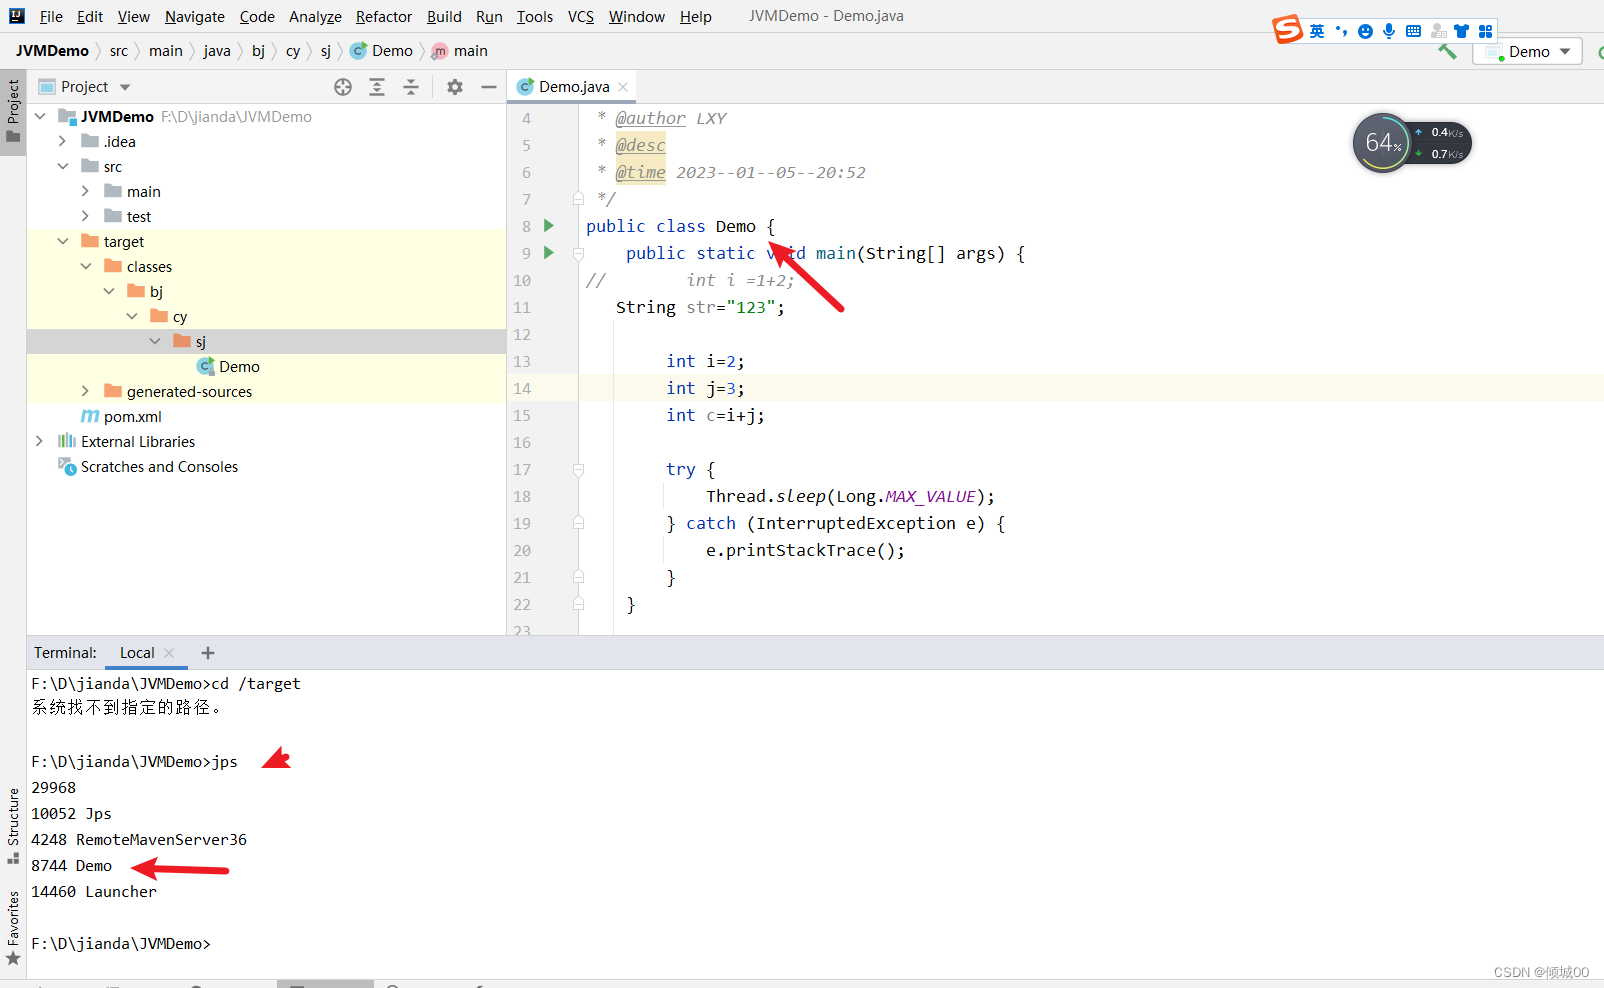Open the Favorites side tool window tab

coord(13,928)
